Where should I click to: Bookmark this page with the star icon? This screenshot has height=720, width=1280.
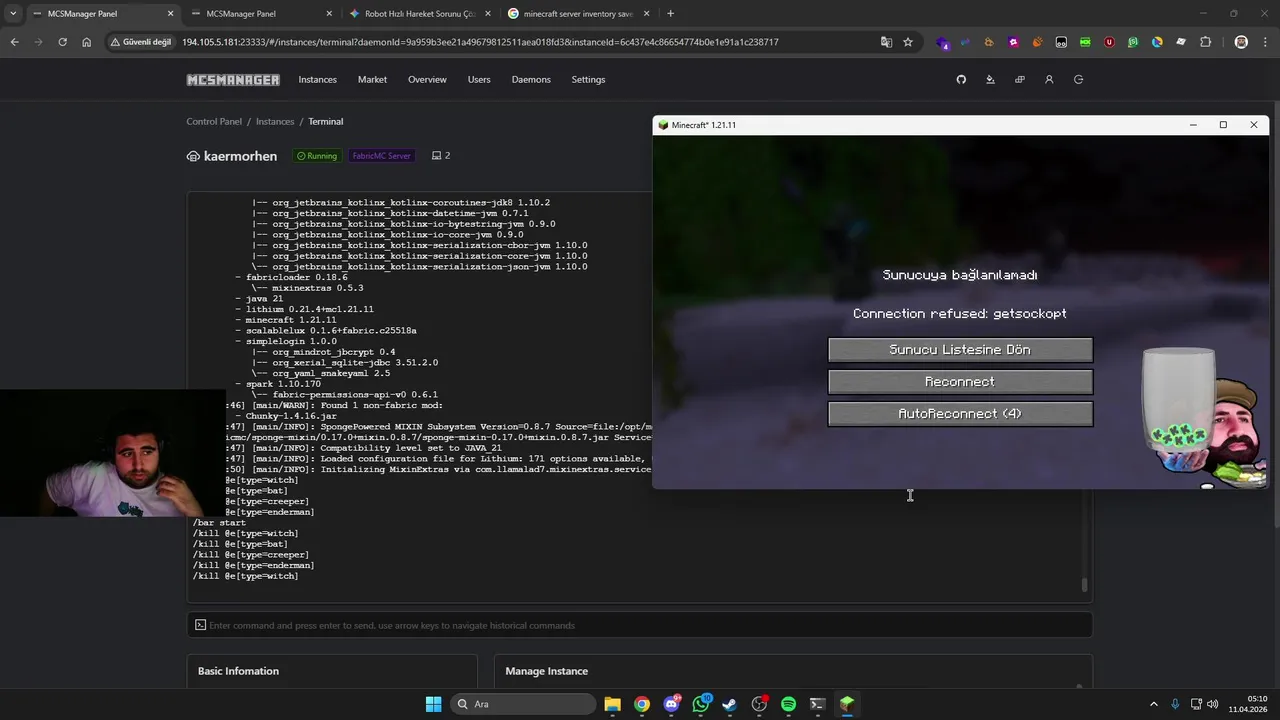[x=908, y=42]
